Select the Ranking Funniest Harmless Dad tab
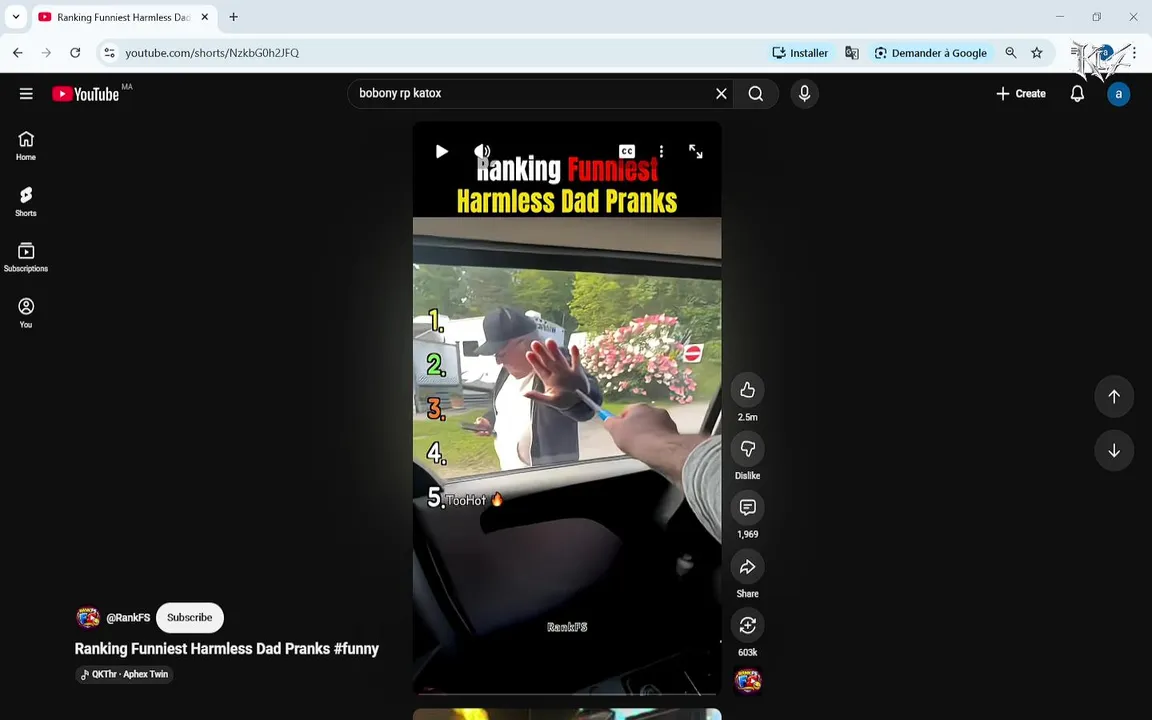 click(x=123, y=17)
